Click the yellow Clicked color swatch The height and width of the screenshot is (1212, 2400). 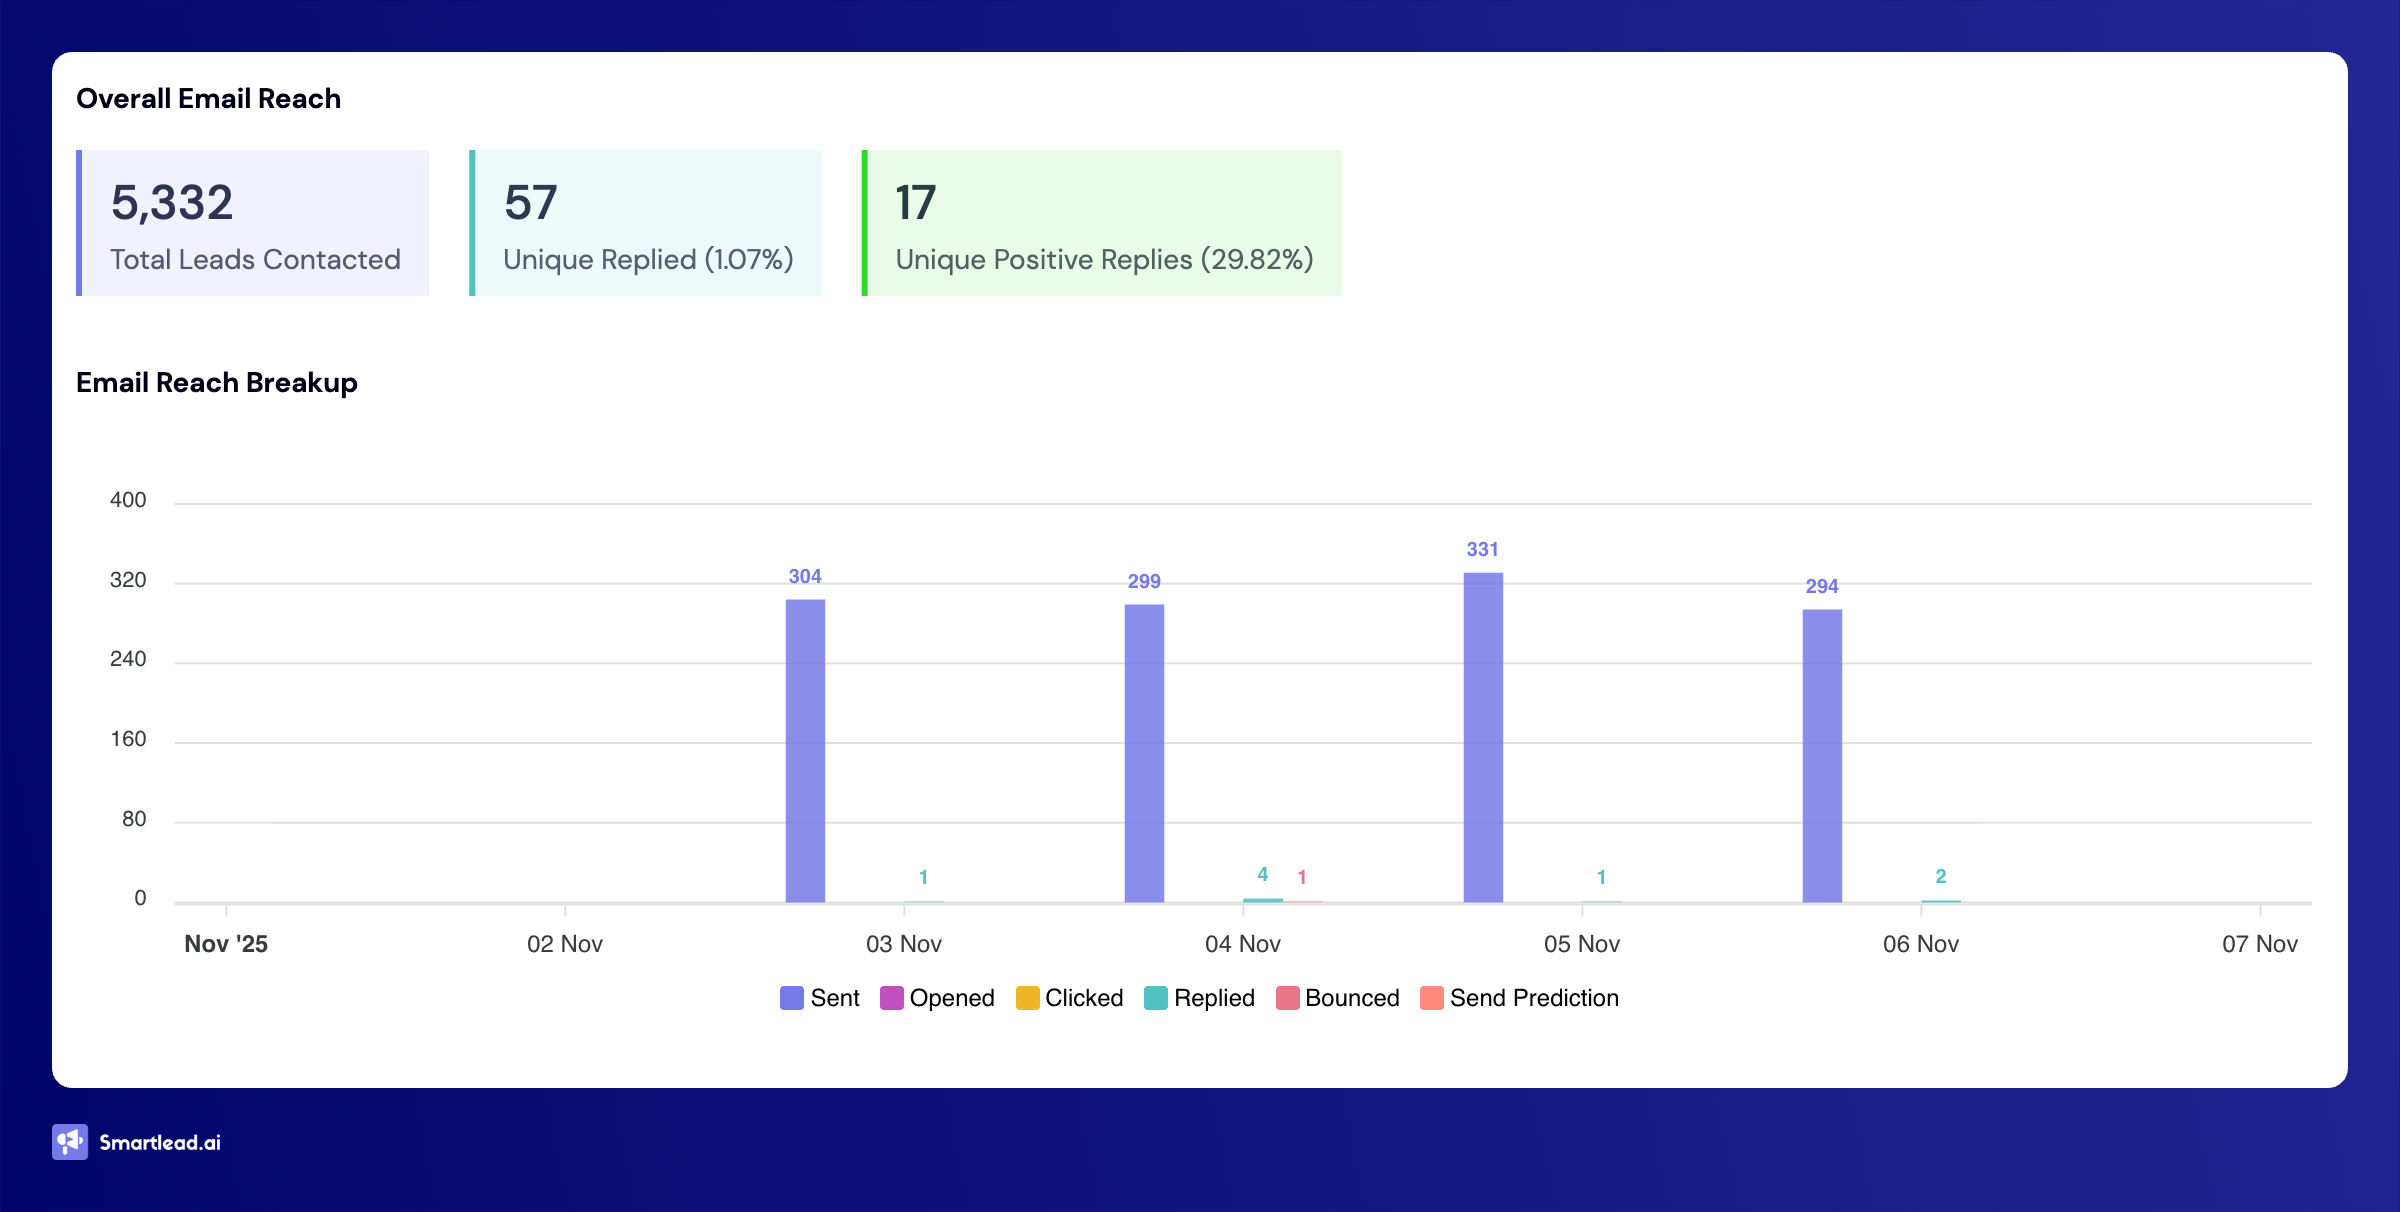pyautogui.click(x=1027, y=998)
